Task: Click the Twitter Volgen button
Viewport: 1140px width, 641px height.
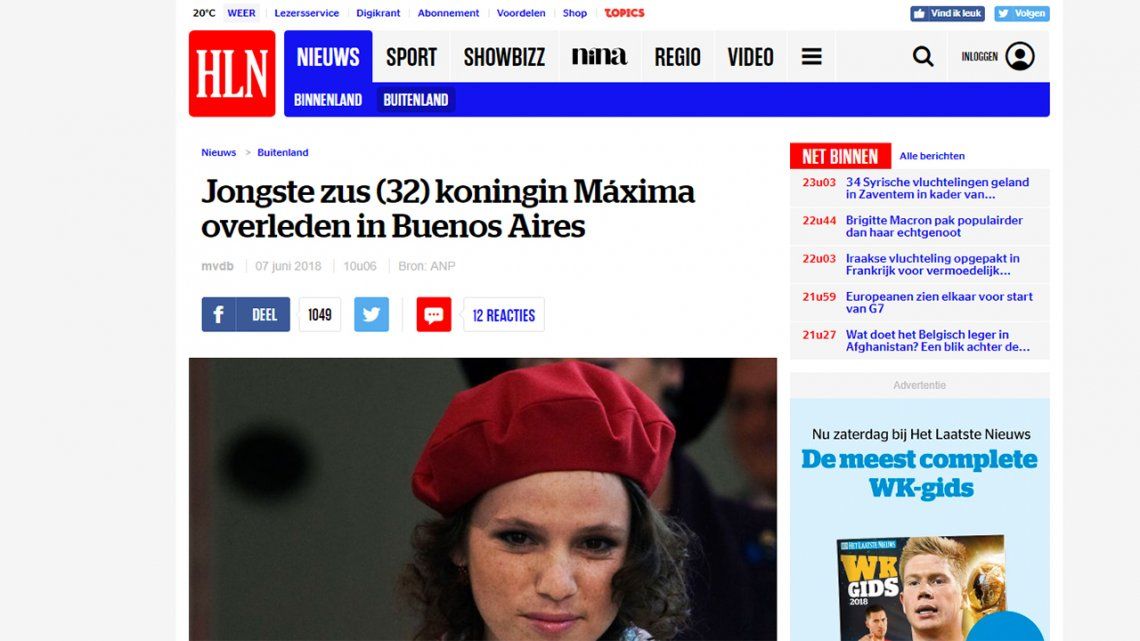Action: point(1021,14)
